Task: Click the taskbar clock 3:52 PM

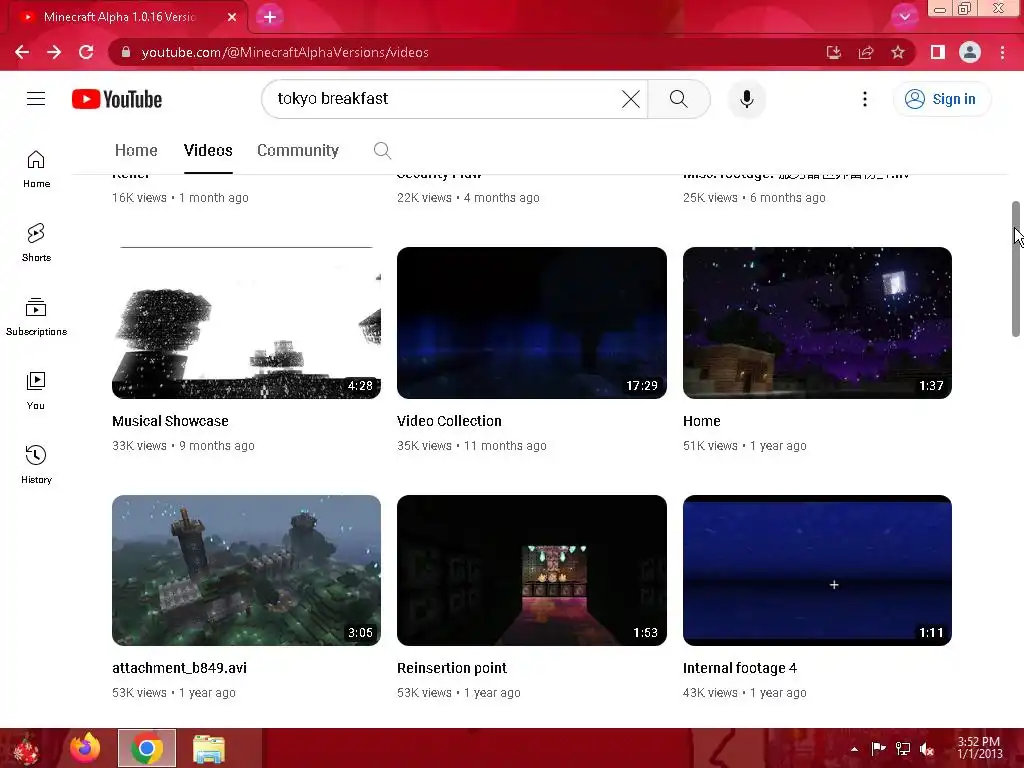Action: 979,748
